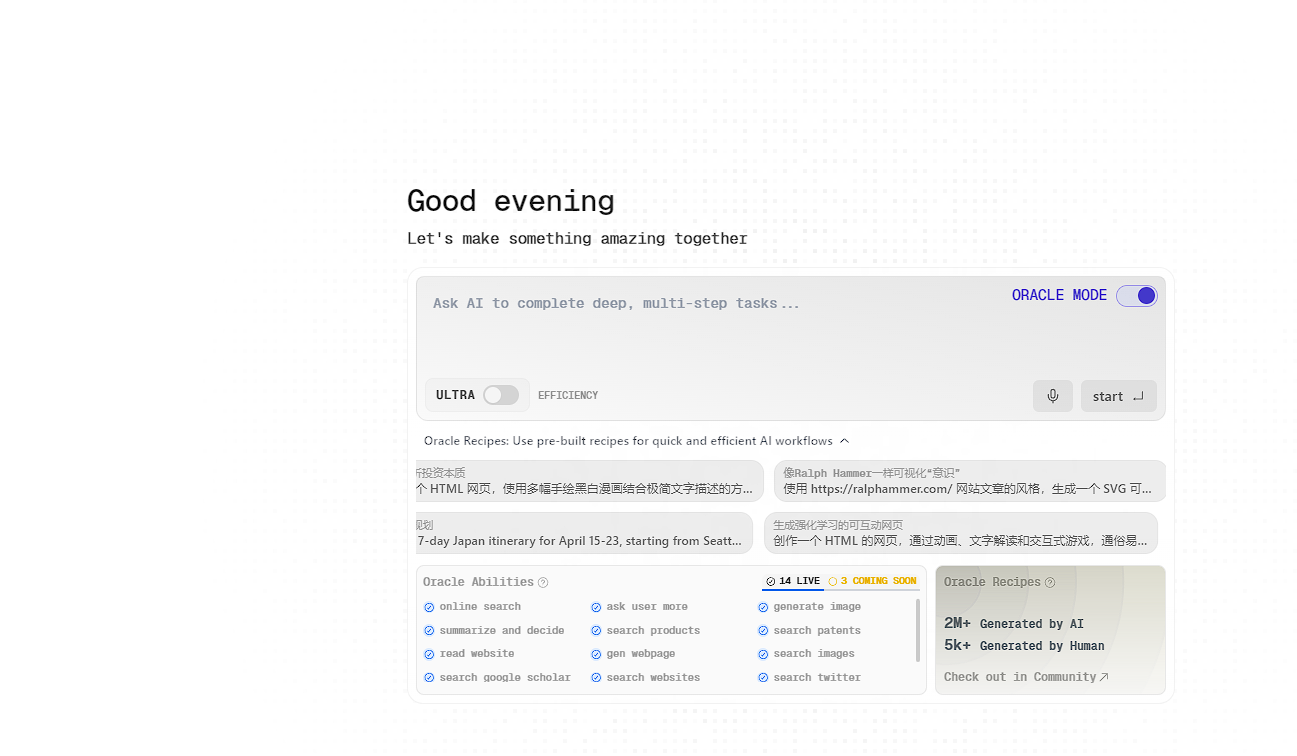Click checkmark icon next to gen webpage
The height and width of the screenshot is (756, 1297).
pyautogui.click(x=596, y=654)
